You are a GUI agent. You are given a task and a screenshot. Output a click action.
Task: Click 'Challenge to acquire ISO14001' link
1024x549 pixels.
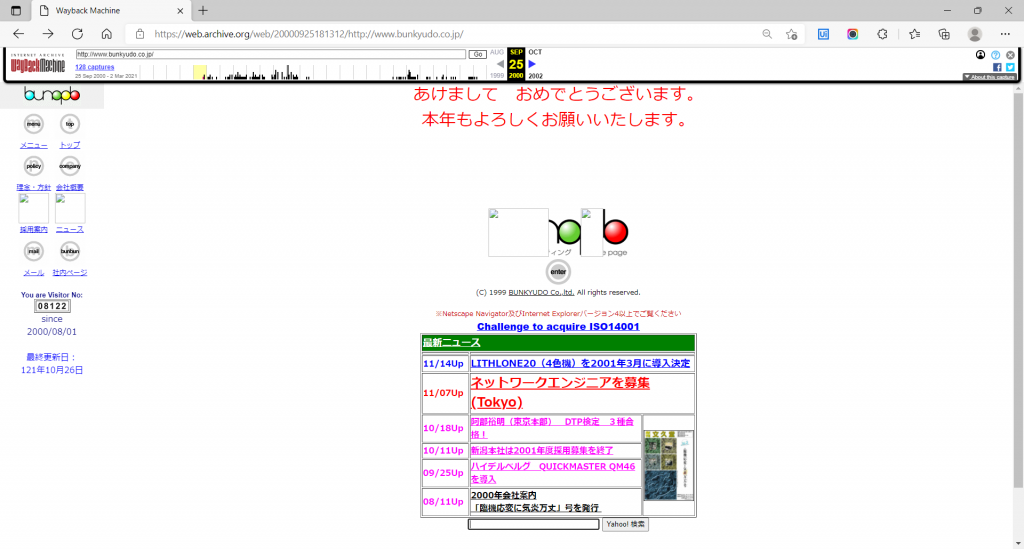(558, 327)
